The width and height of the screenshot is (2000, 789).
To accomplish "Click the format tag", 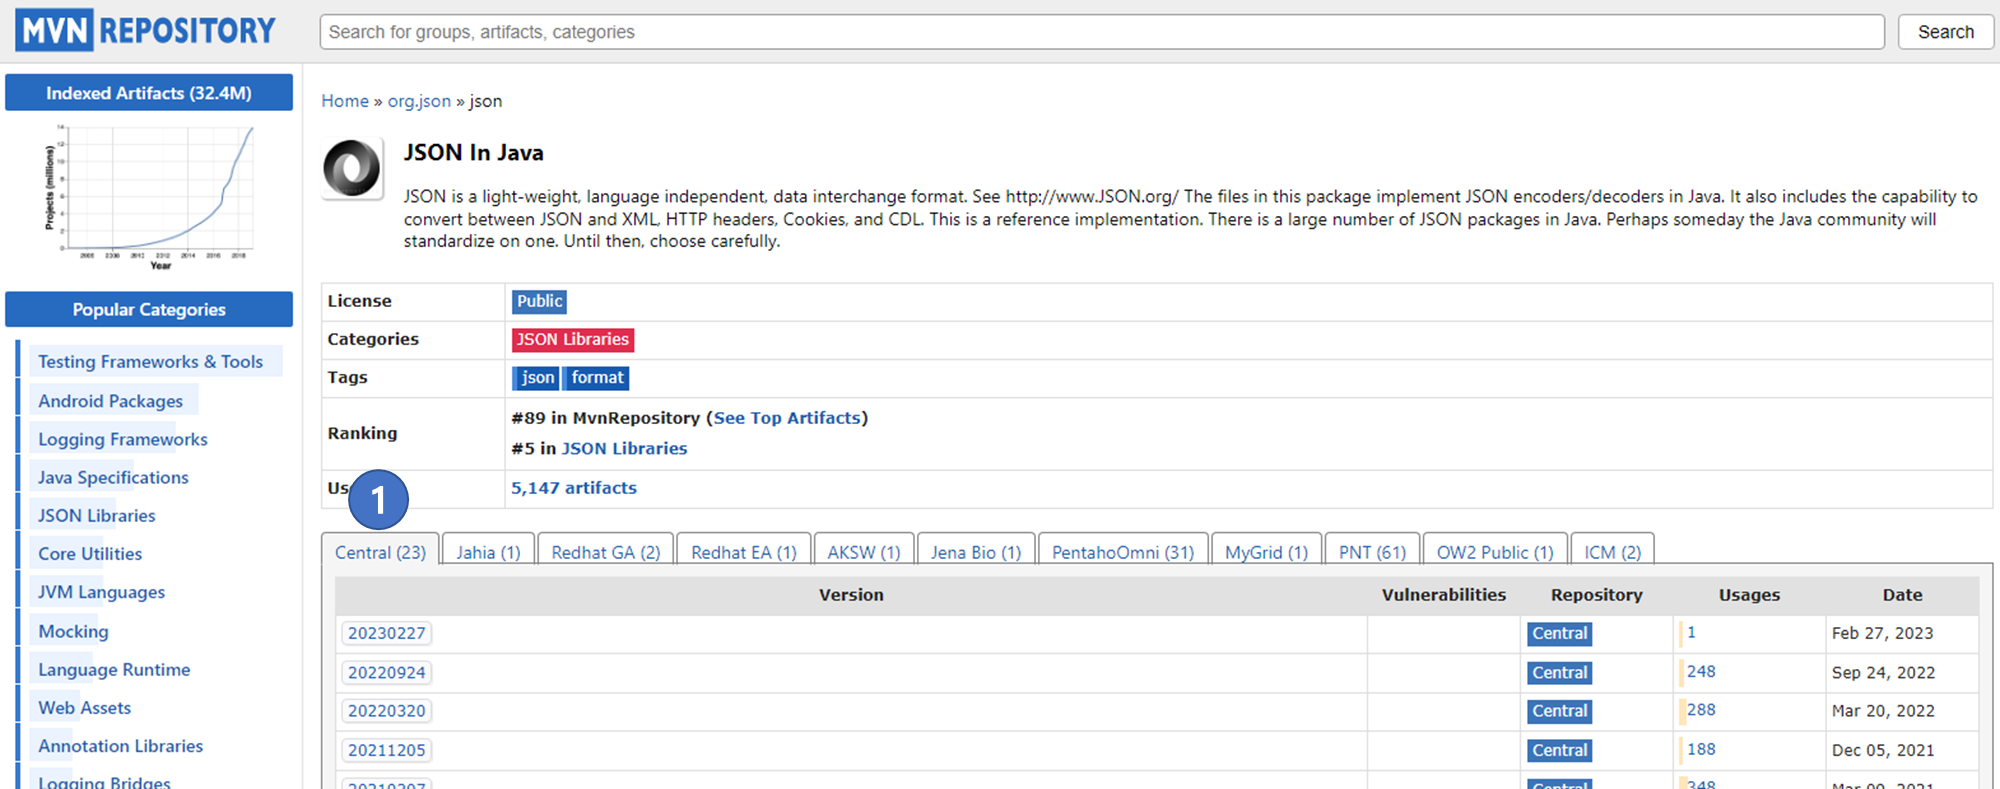I will 597,378.
